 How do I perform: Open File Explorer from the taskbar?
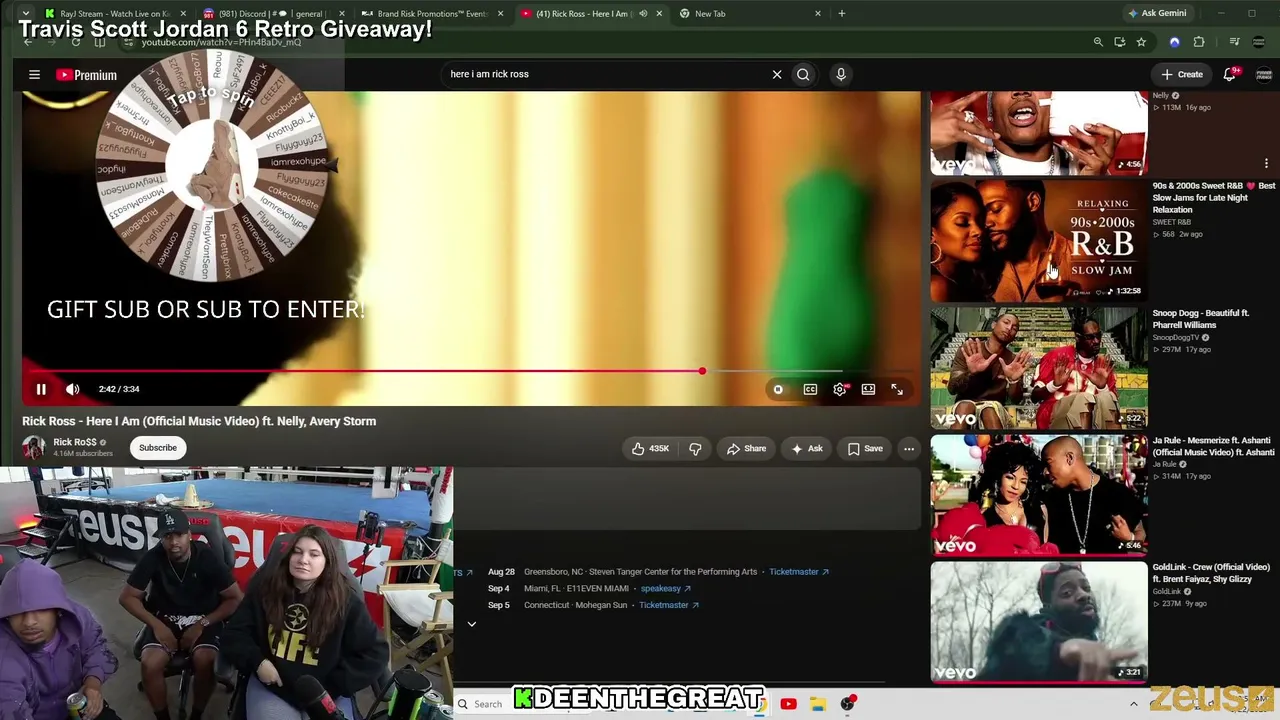click(x=817, y=704)
